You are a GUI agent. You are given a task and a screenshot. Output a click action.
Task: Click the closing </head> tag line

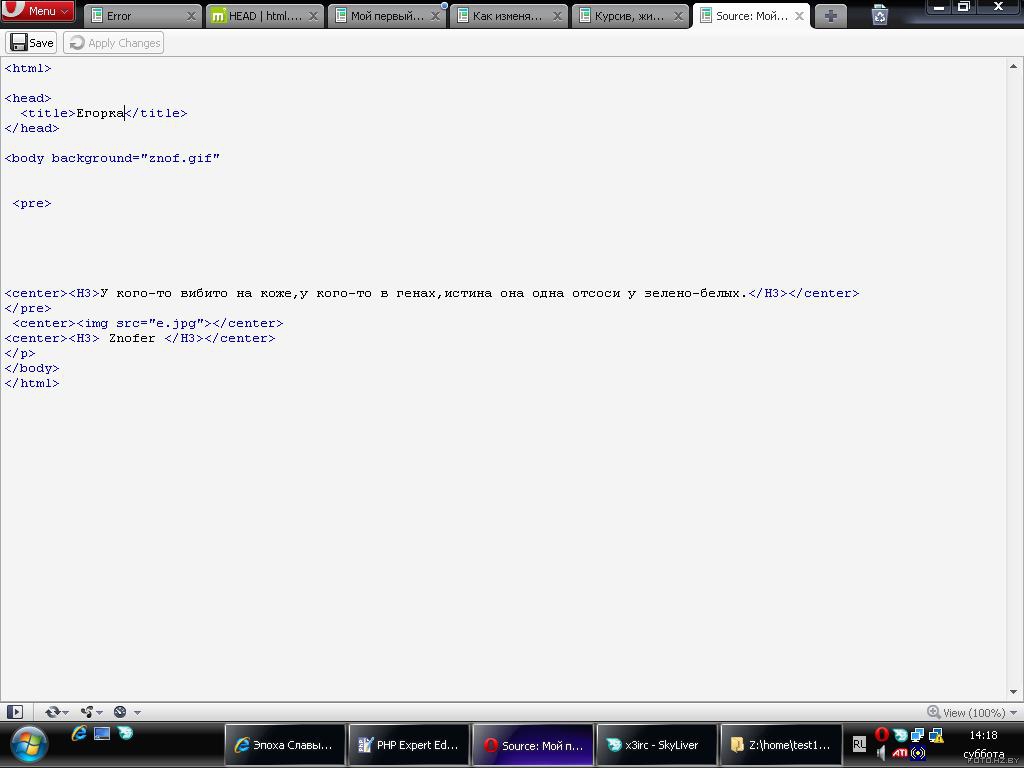pos(32,128)
